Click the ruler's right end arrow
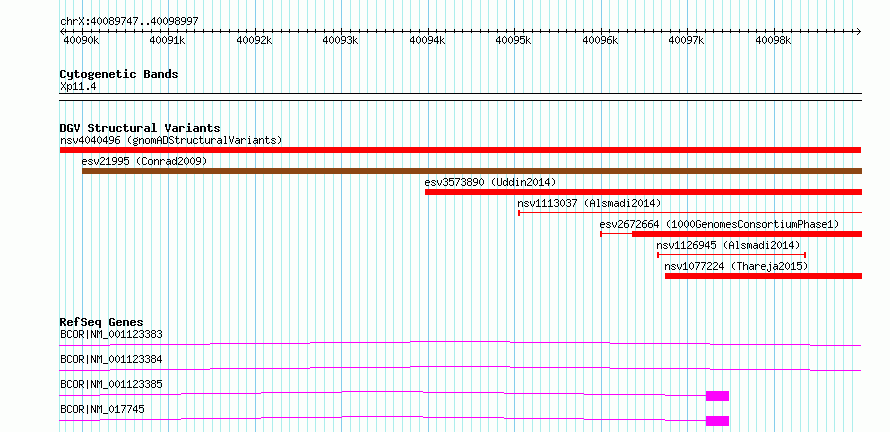 859,31
